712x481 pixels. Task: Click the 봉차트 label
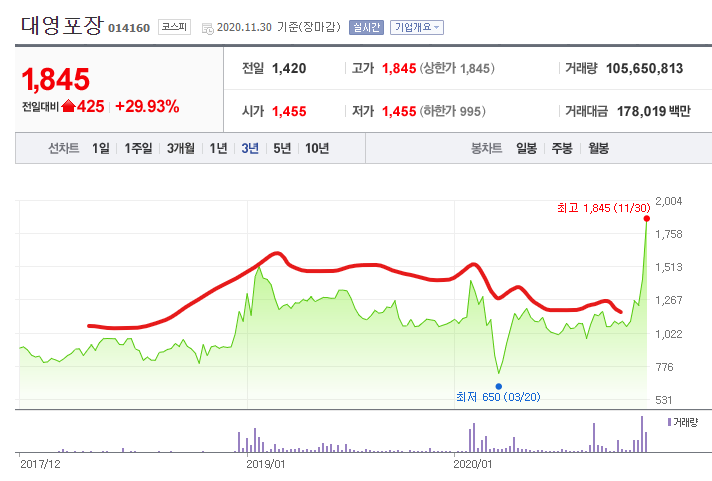tap(486, 148)
